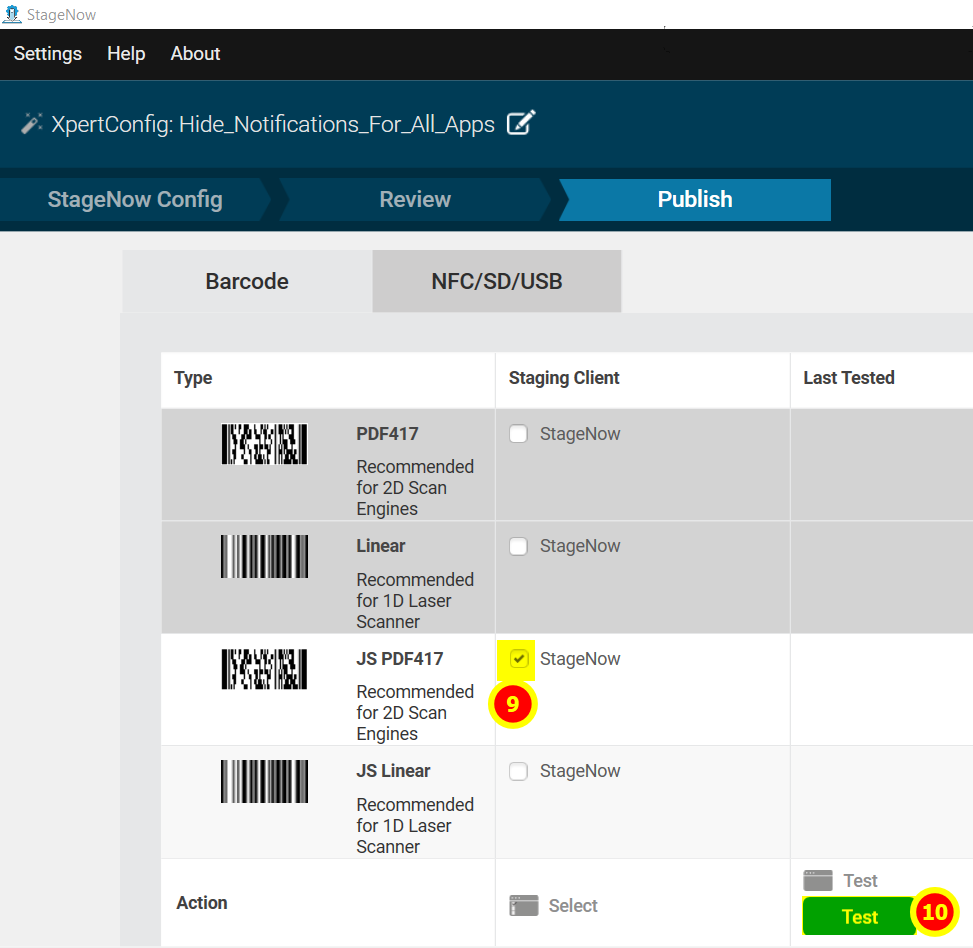Uncheck the JS PDF417 StageNow checkbox

[519, 659]
